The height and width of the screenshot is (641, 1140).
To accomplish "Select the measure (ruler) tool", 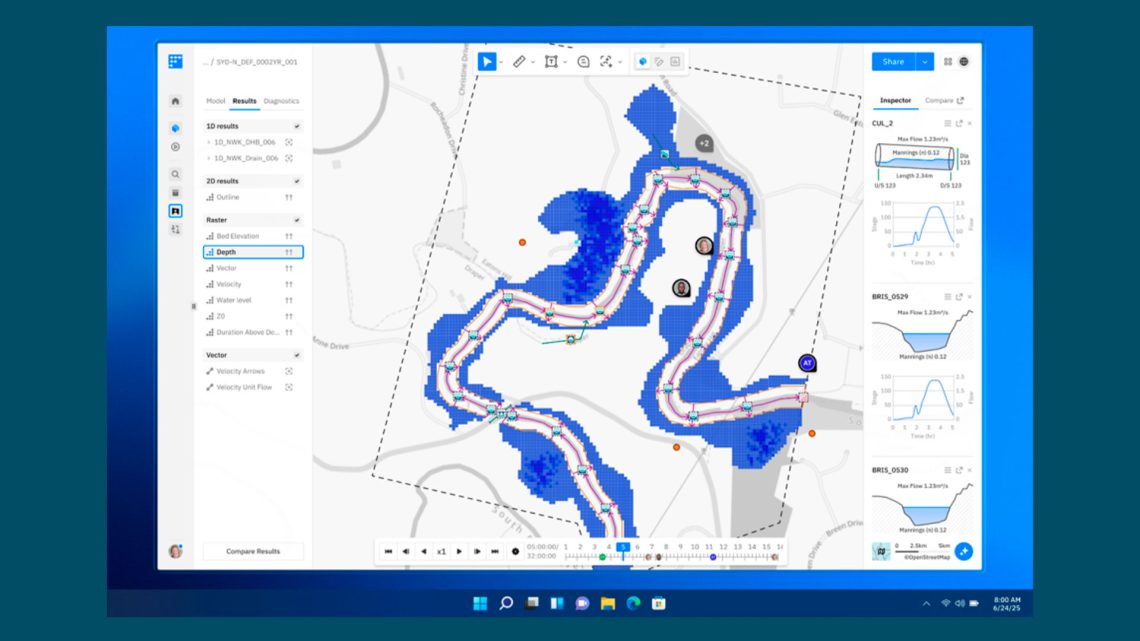I will pyautogui.click(x=518, y=61).
